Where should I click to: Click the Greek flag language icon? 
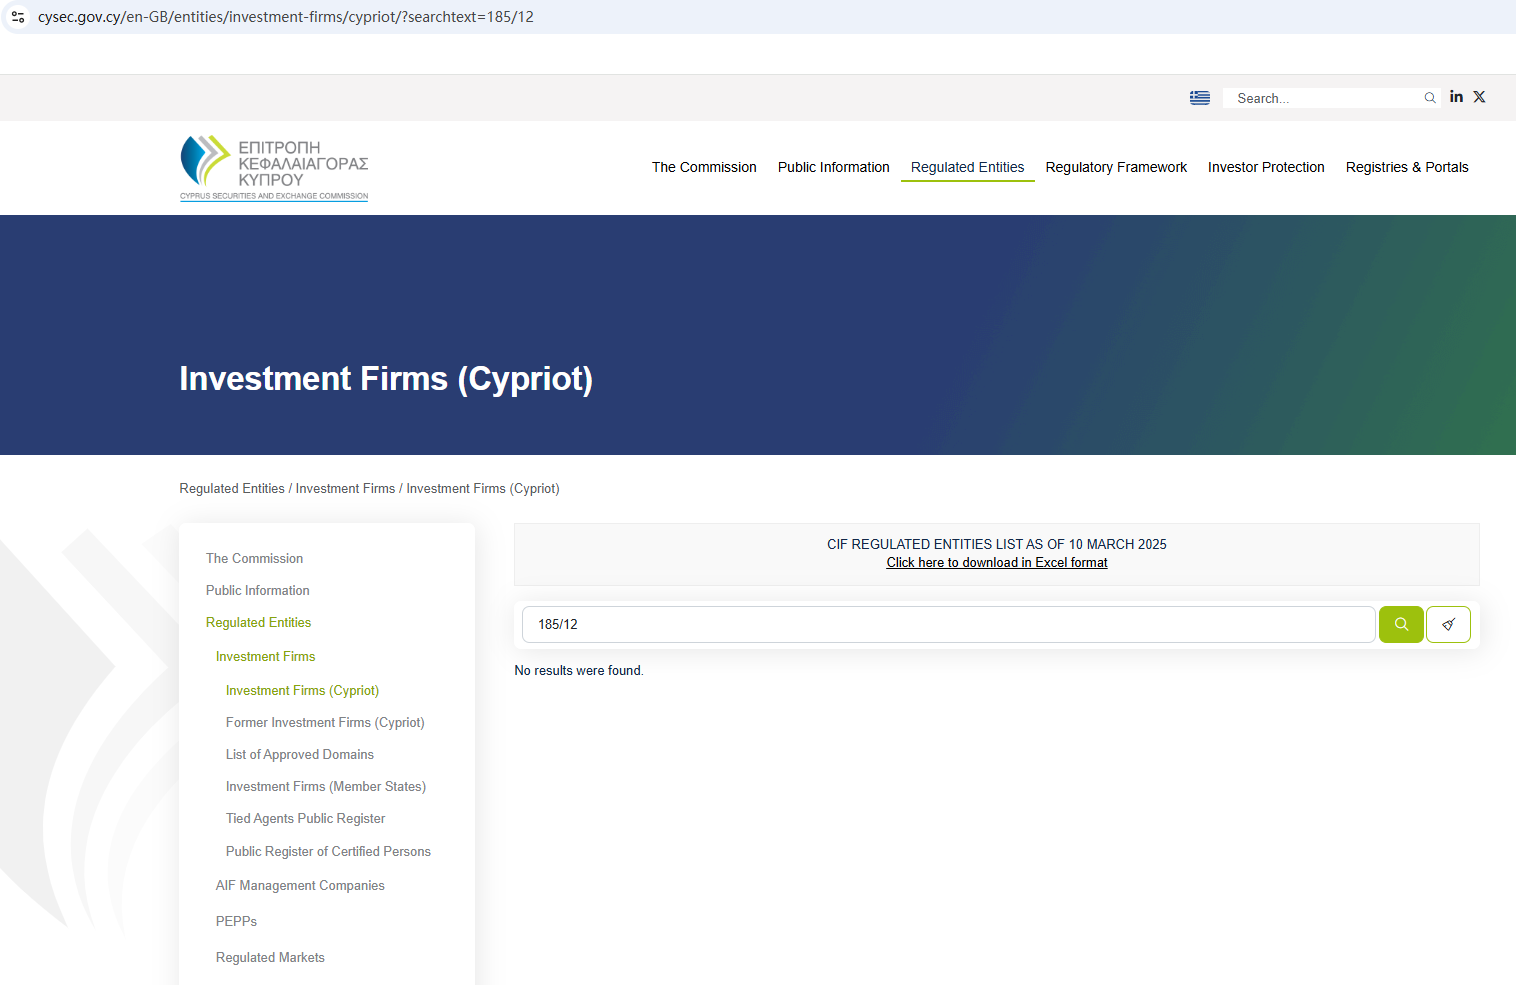pyautogui.click(x=1199, y=98)
